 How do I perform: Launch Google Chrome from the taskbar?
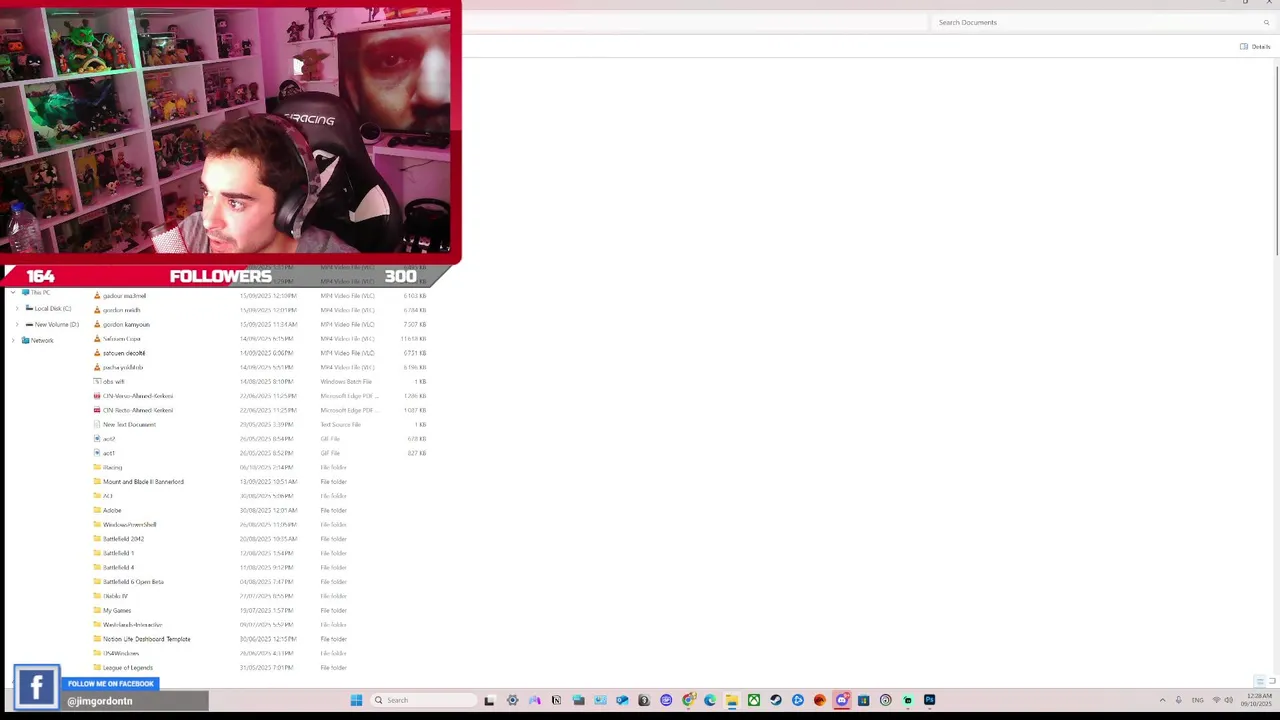[x=688, y=700]
